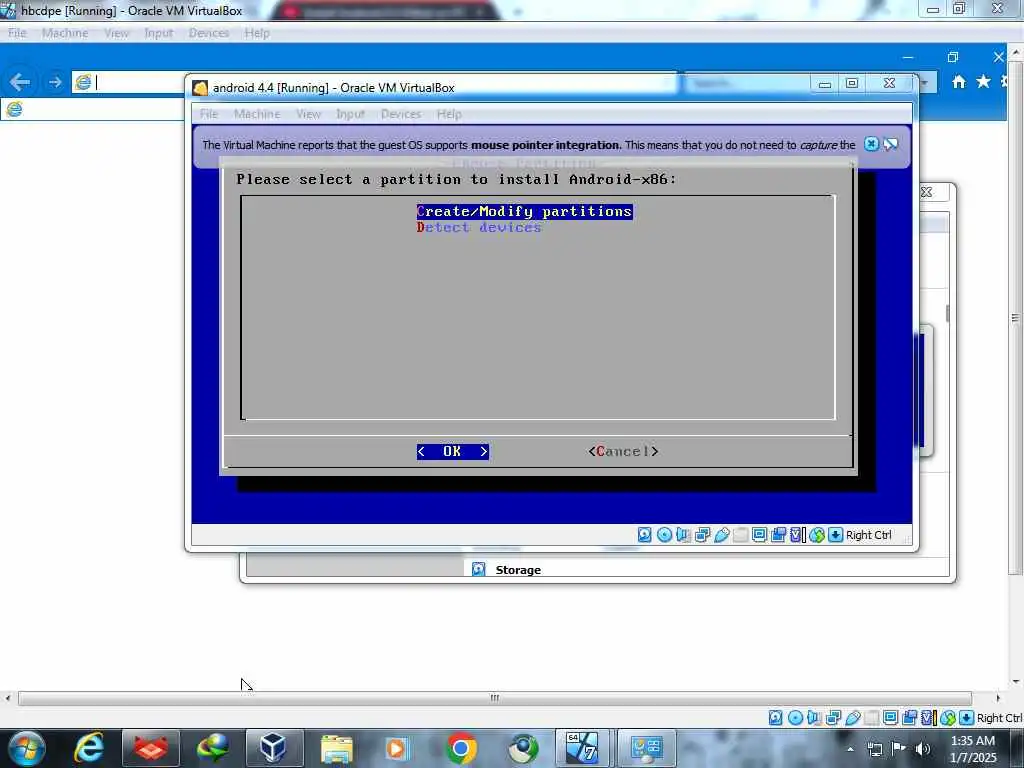Click display indicator in hbcdpe status bar

click(890, 718)
